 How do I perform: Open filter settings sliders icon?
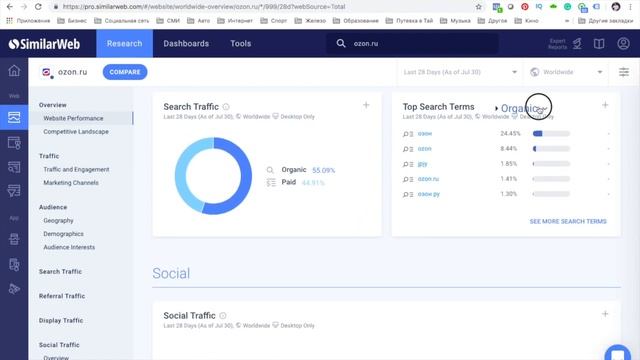click(624, 72)
